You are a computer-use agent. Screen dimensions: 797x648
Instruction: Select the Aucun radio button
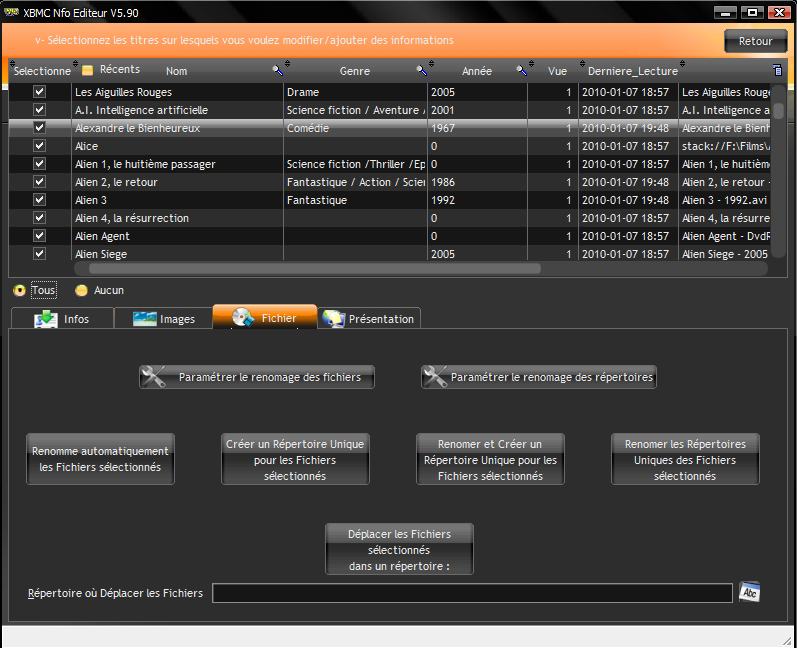tap(81, 290)
